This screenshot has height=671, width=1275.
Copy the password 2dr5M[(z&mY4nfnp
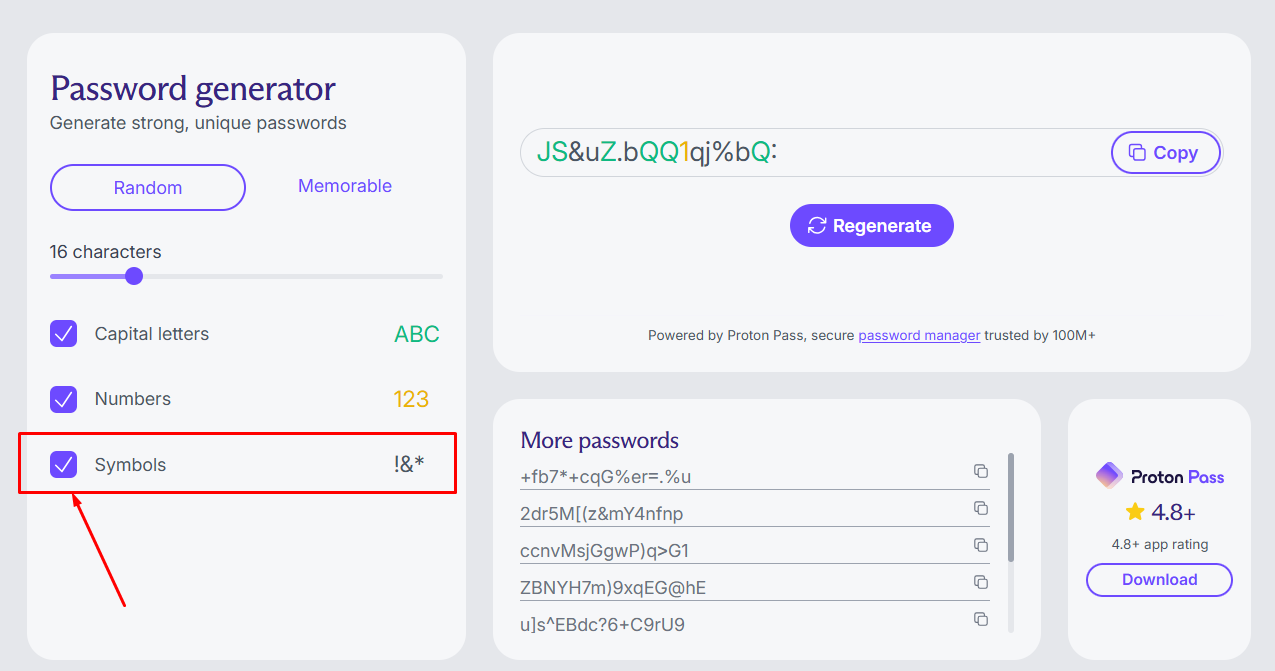coord(981,508)
